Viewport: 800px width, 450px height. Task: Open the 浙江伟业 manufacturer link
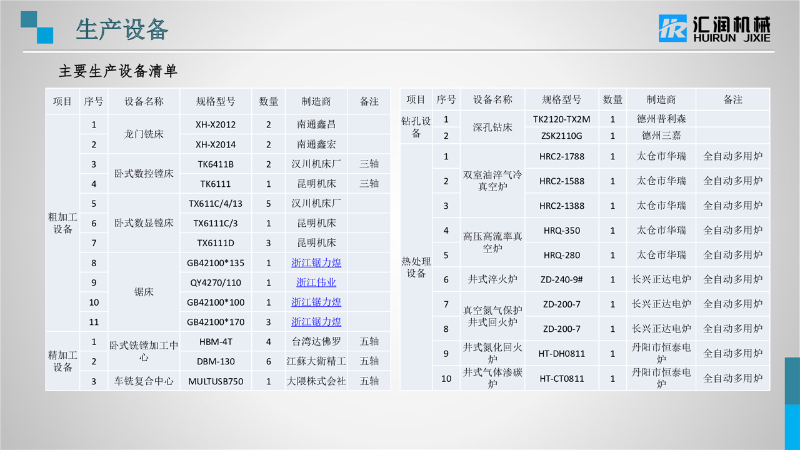tap(316, 282)
